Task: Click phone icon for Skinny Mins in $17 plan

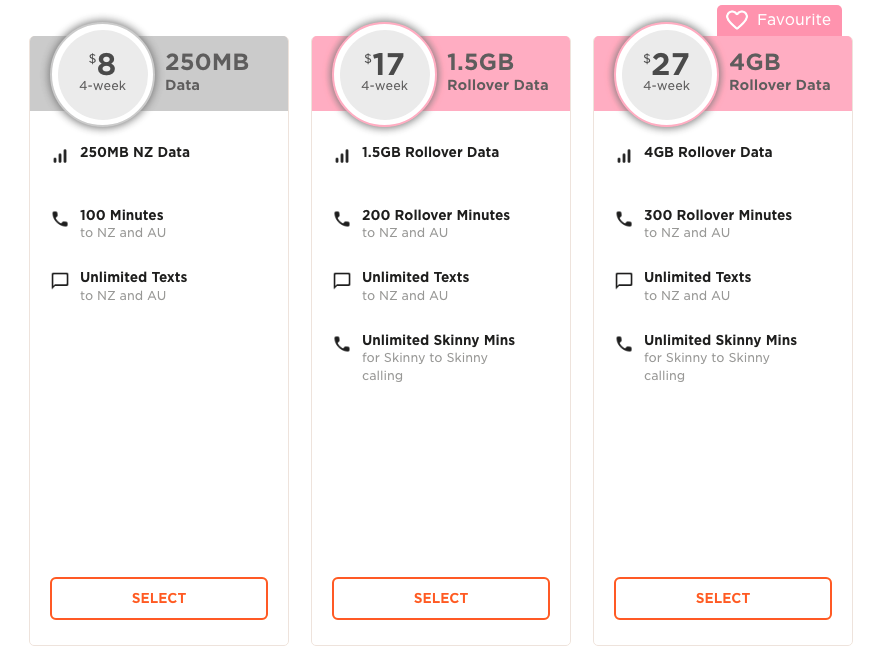Action: point(342,344)
